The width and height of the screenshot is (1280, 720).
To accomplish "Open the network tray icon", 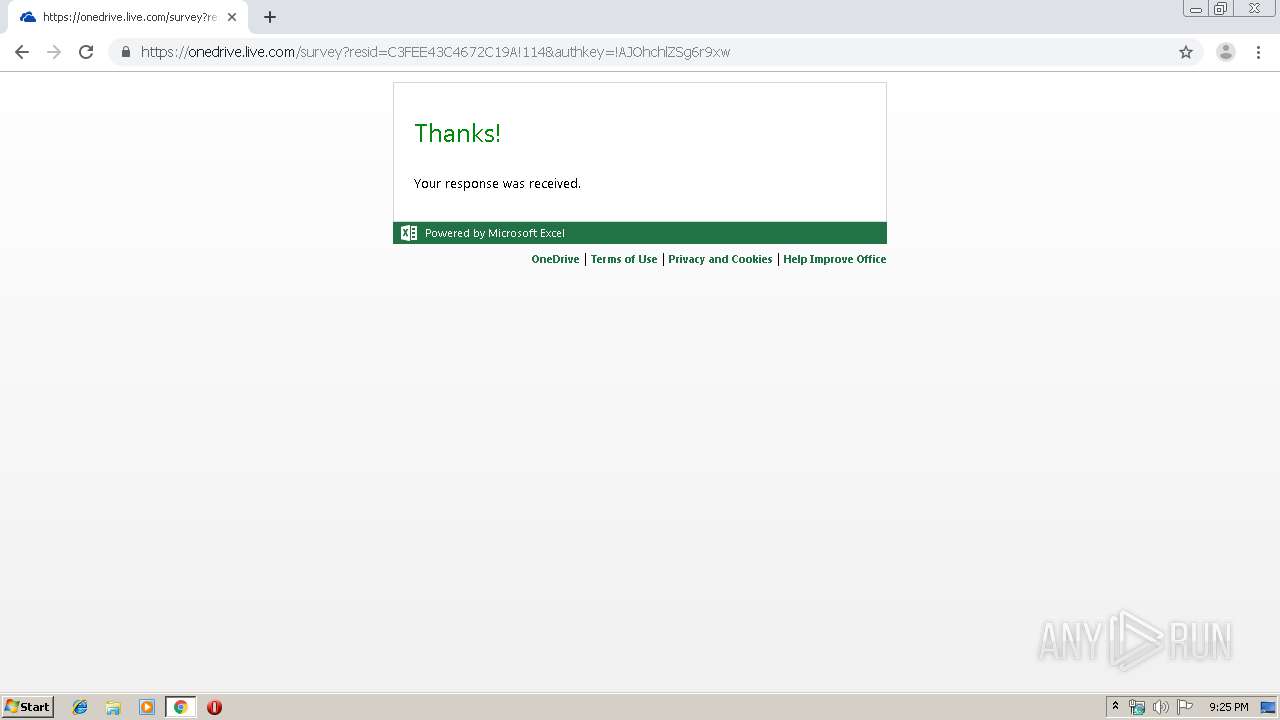I will [x=1137, y=707].
